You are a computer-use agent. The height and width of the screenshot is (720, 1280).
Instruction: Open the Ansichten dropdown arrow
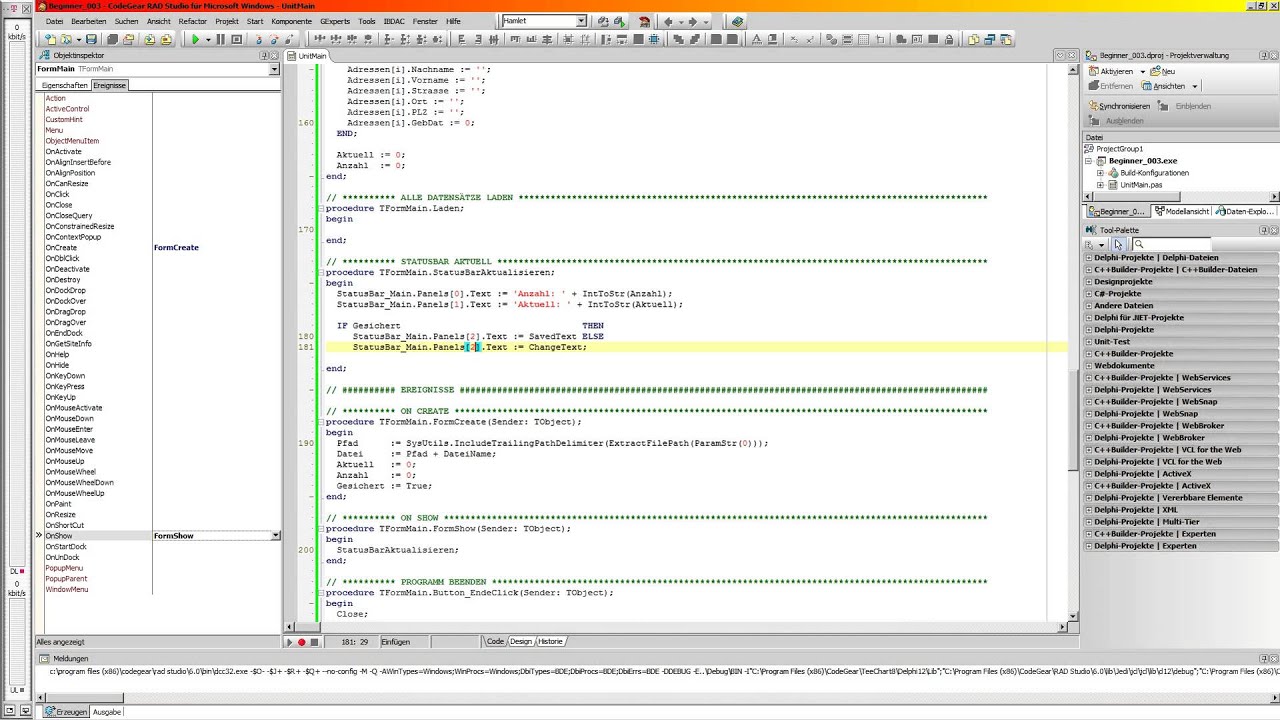pos(1195,86)
